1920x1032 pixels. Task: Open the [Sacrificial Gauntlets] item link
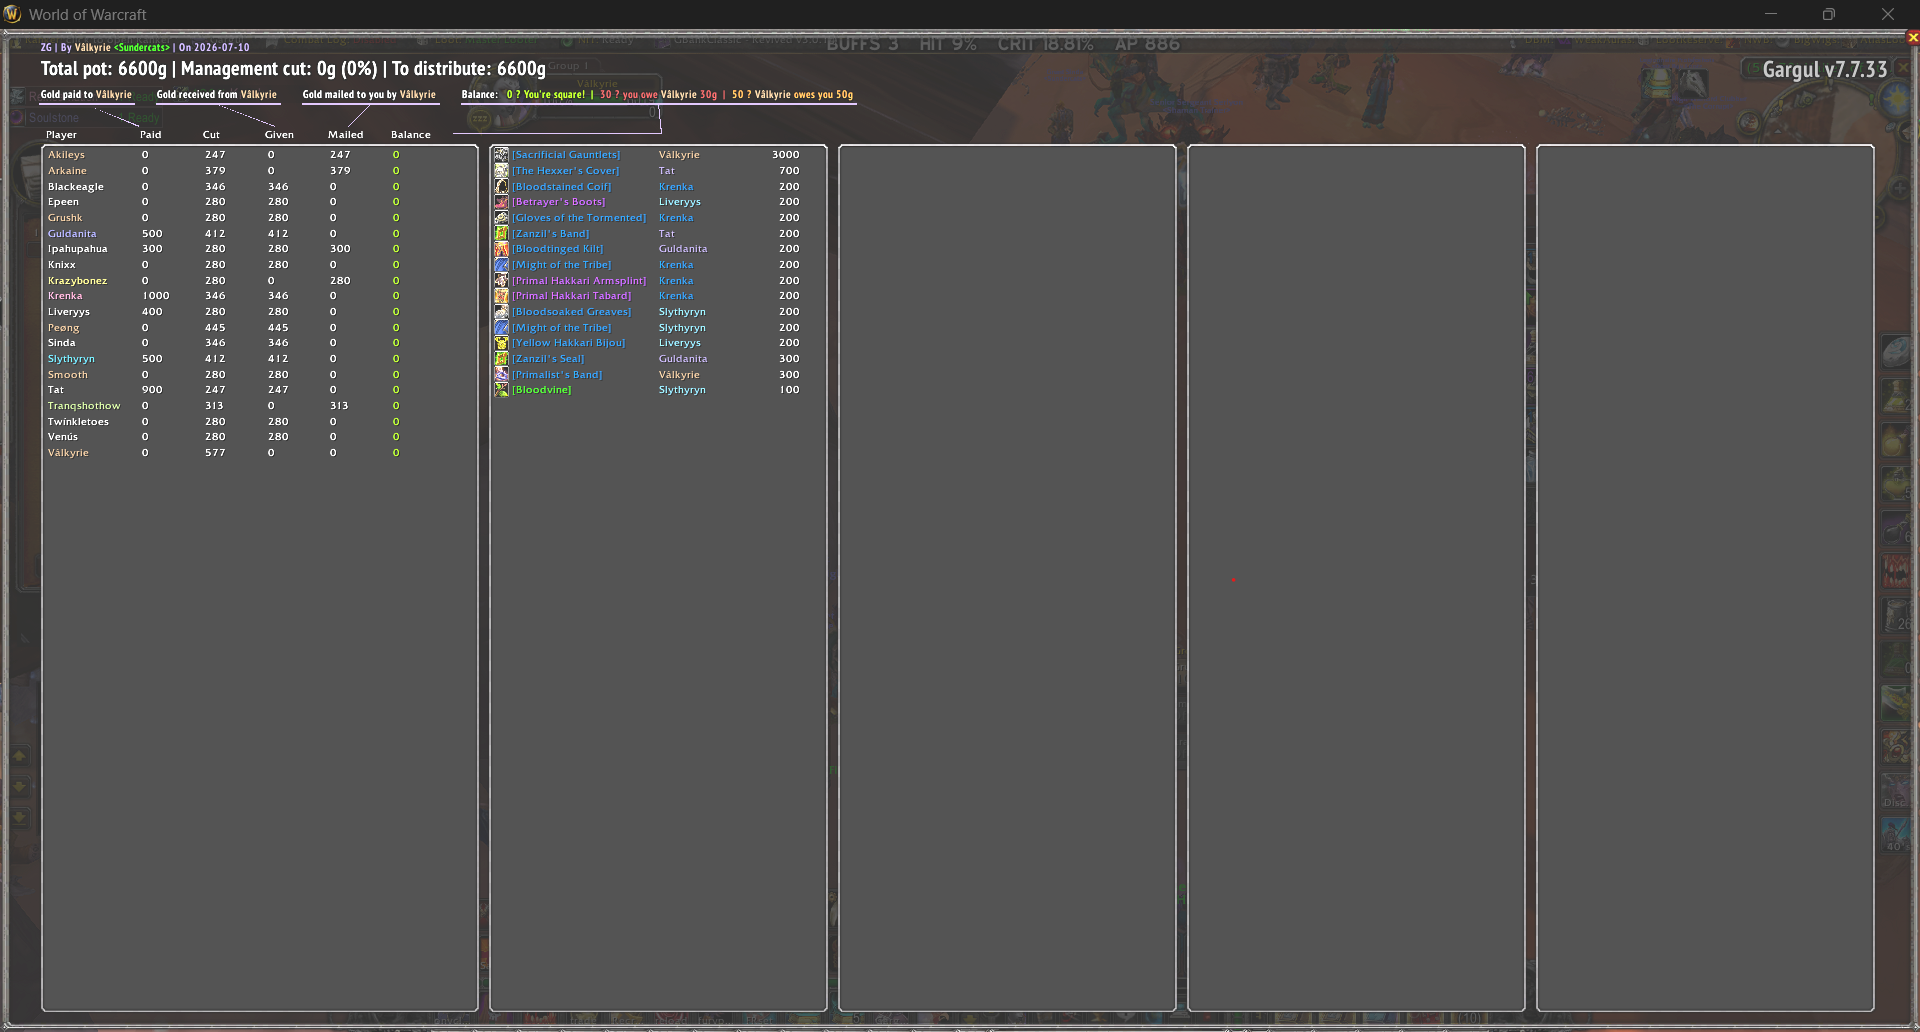(x=566, y=155)
